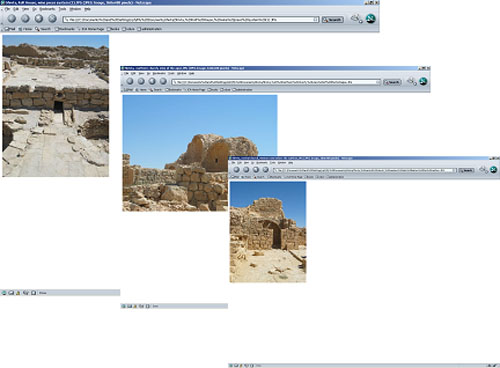Click Netscape logo in front arched-doorway window
This screenshot has width=500, height=368.
tap(494, 170)
